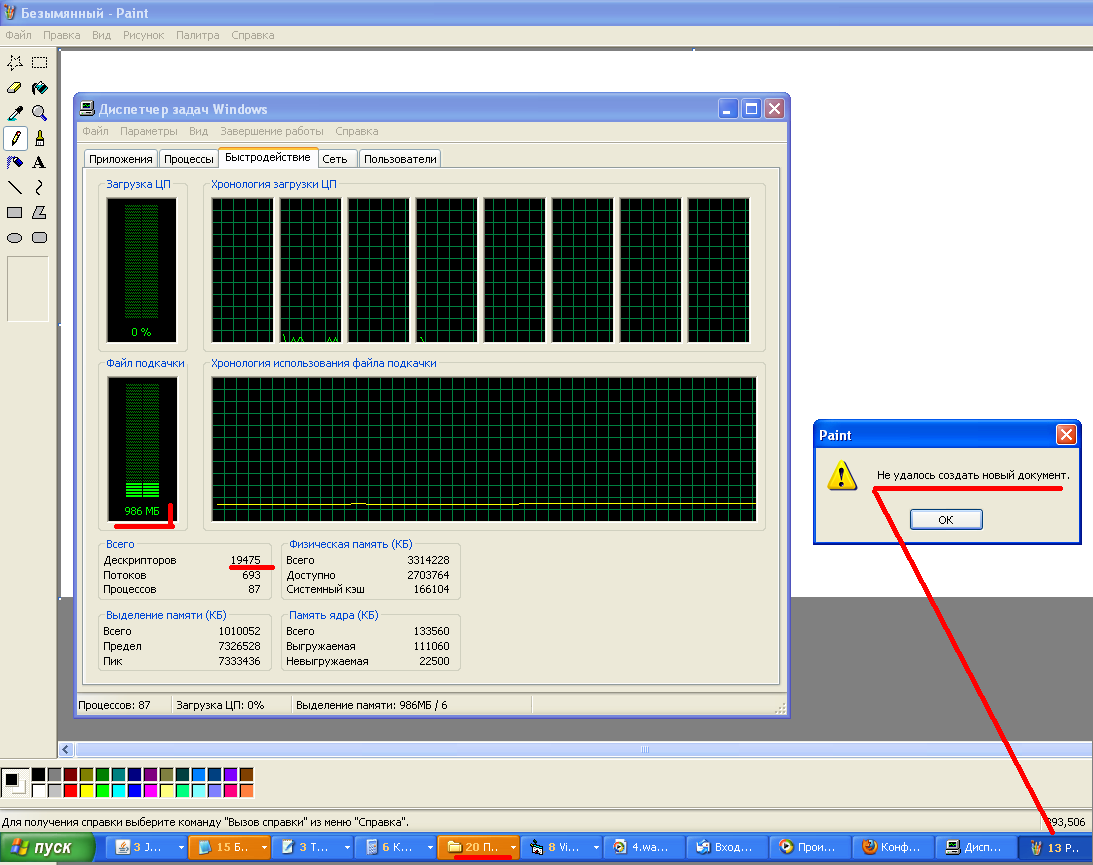Screen dimensions: 1093x865
Task: Pick the Fill With Color bucket tool
Action: (x=40, y=88)
